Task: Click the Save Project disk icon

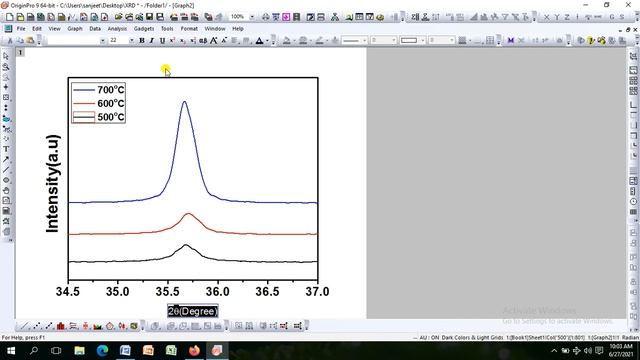Action: coord(149,17)
